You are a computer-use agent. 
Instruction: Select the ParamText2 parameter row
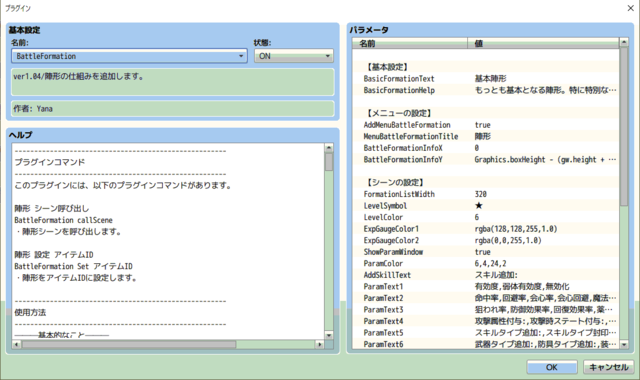point(485,298)
